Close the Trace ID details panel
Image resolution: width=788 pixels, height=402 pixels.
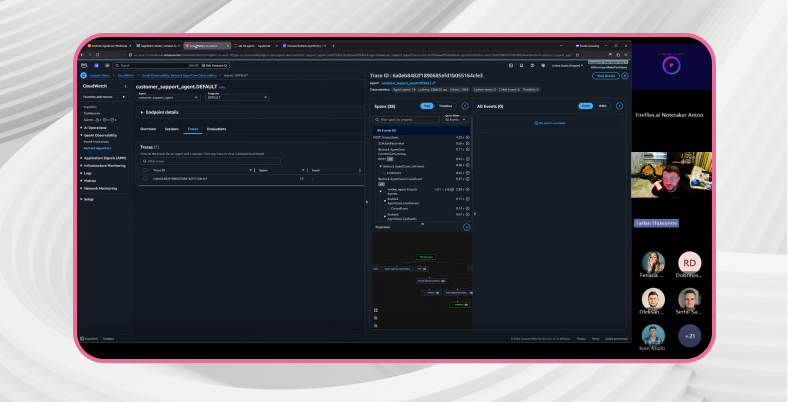point(625,76)
